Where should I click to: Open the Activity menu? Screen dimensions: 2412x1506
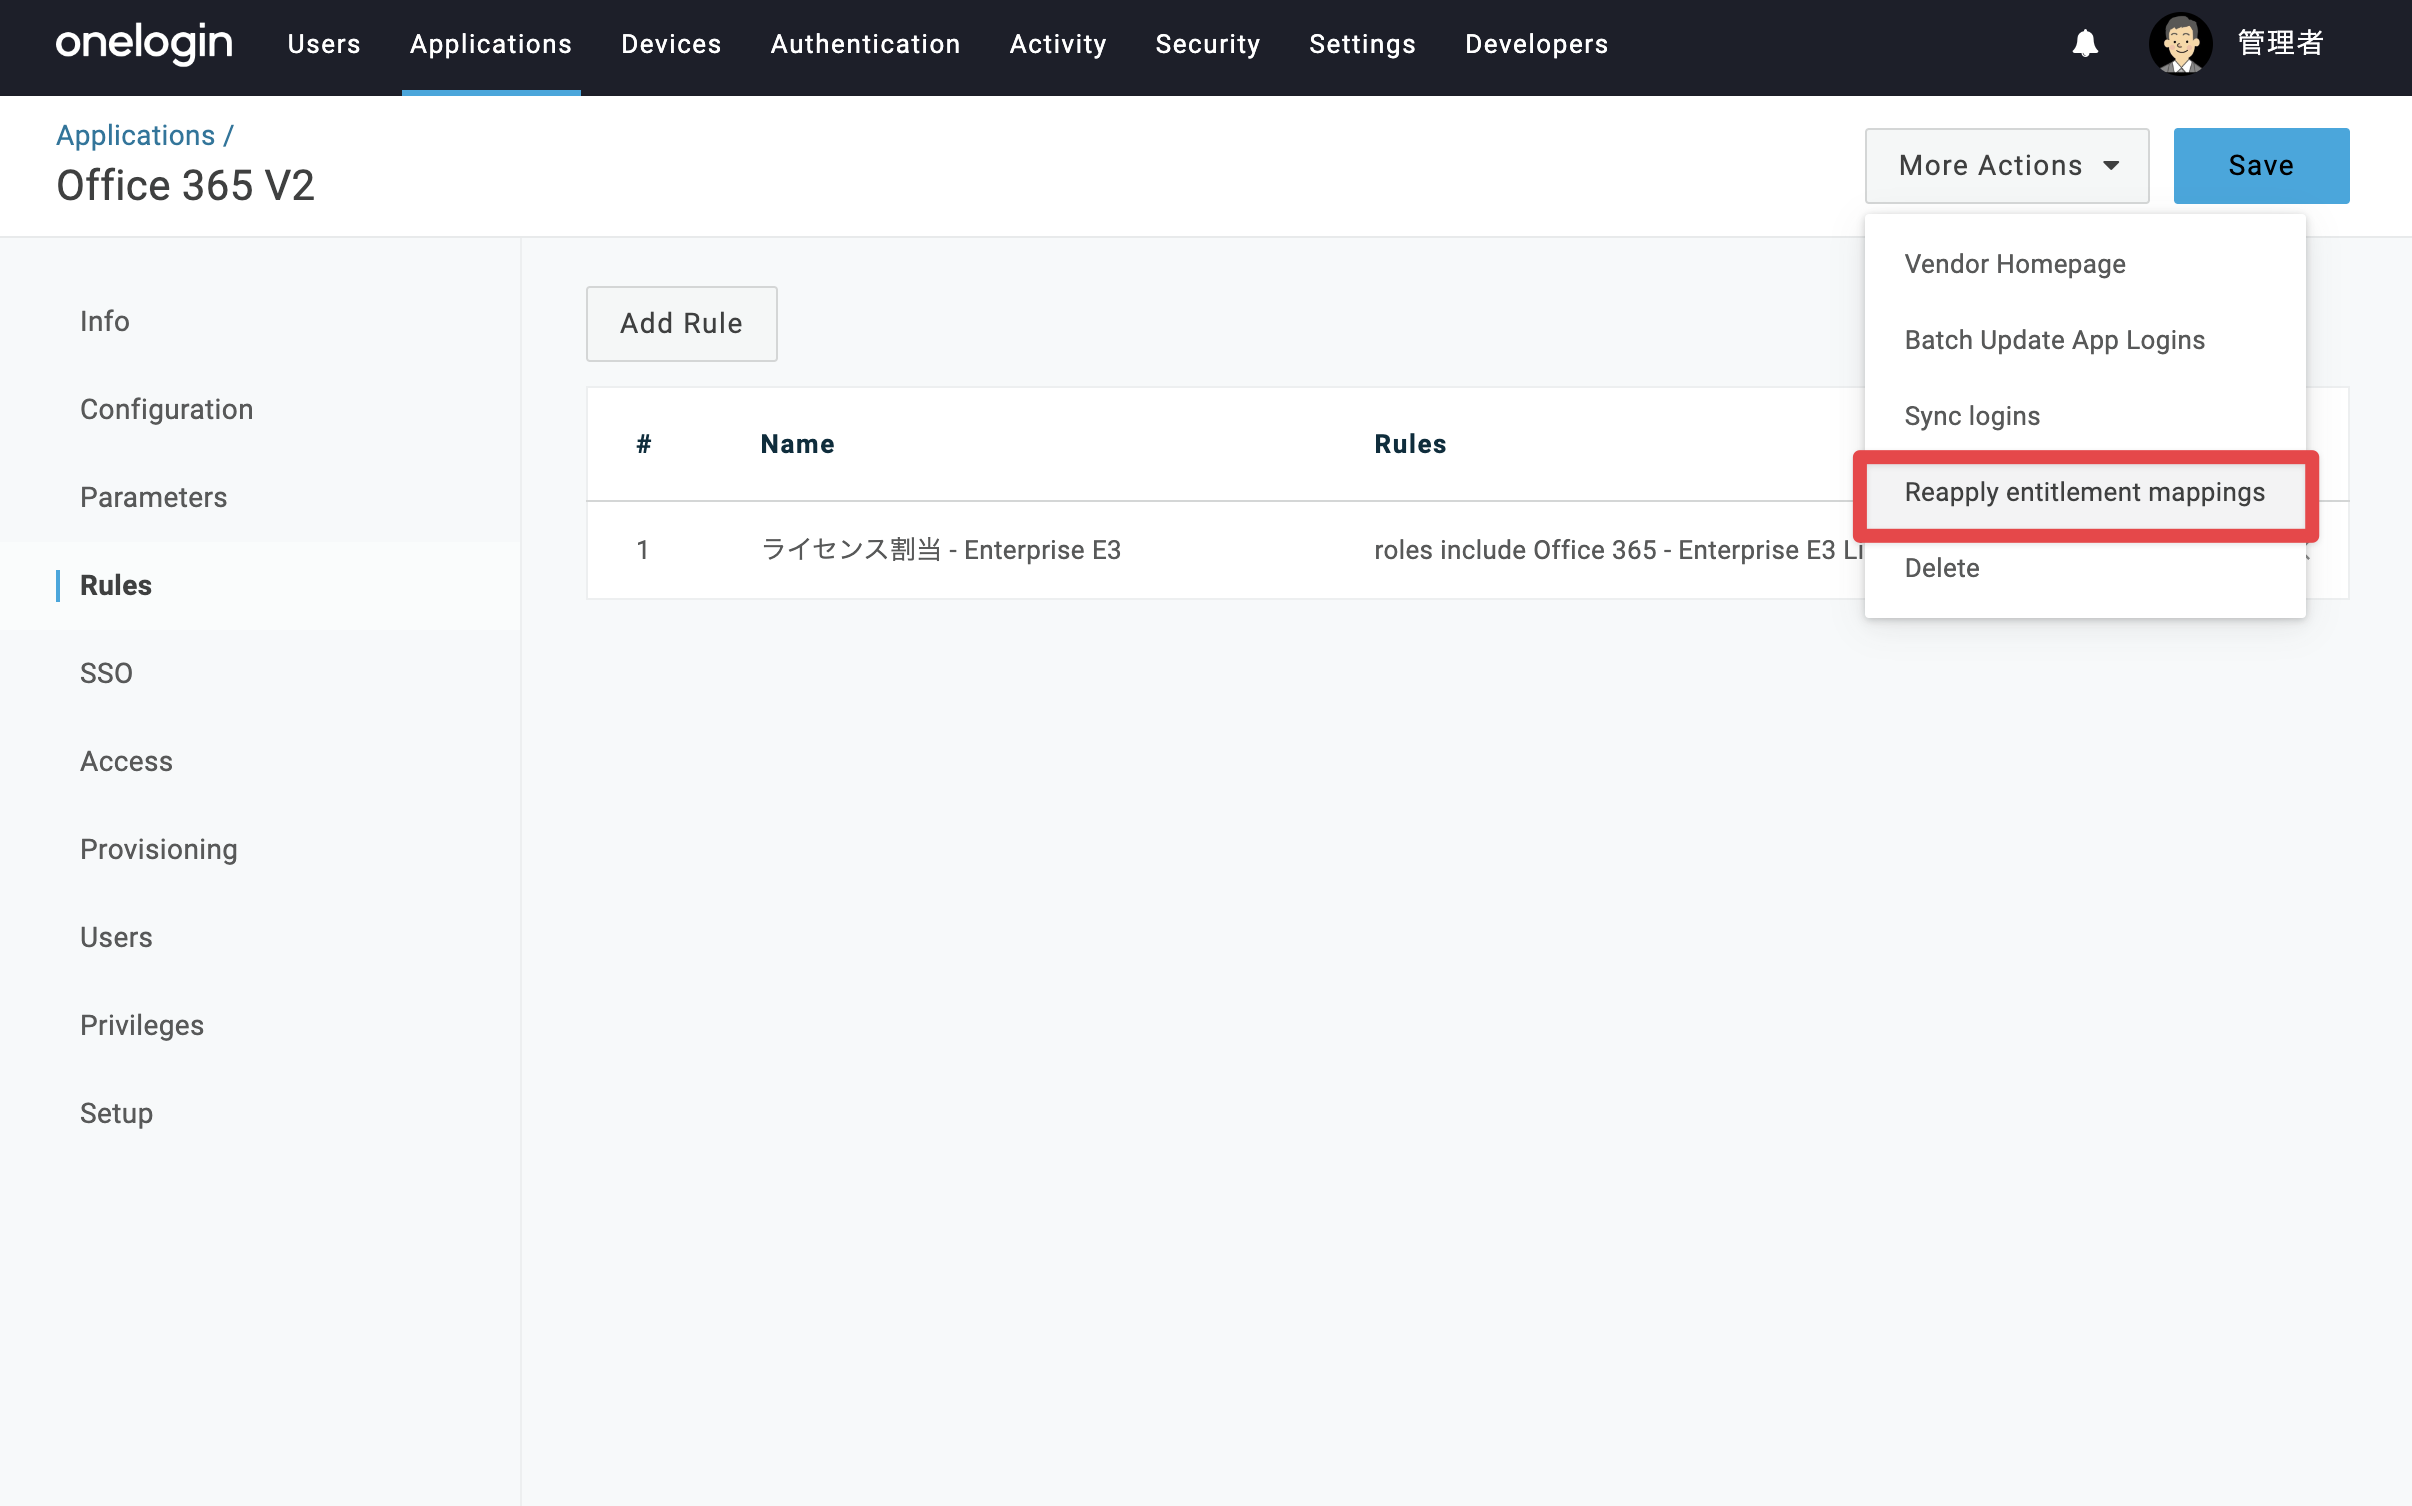[x=1058, y=44]
